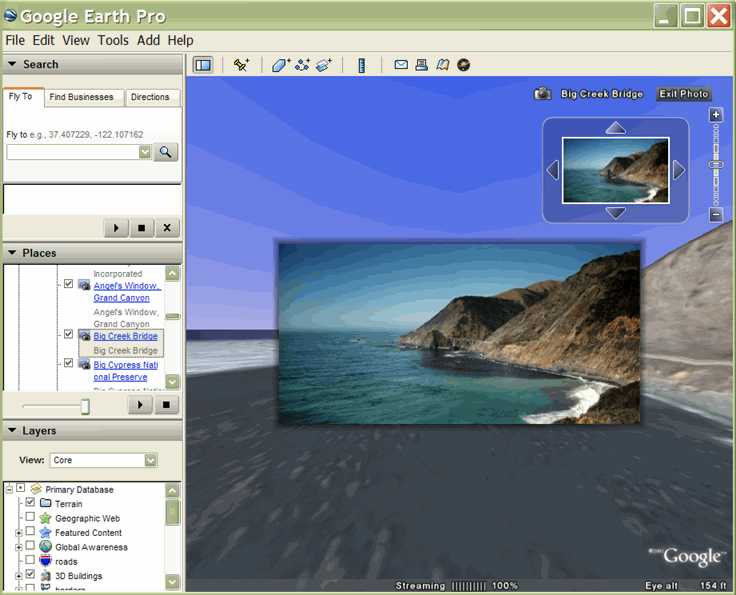Select the Add Polygon tool
The width and height of the screenshot is (736, 595).
280,65
